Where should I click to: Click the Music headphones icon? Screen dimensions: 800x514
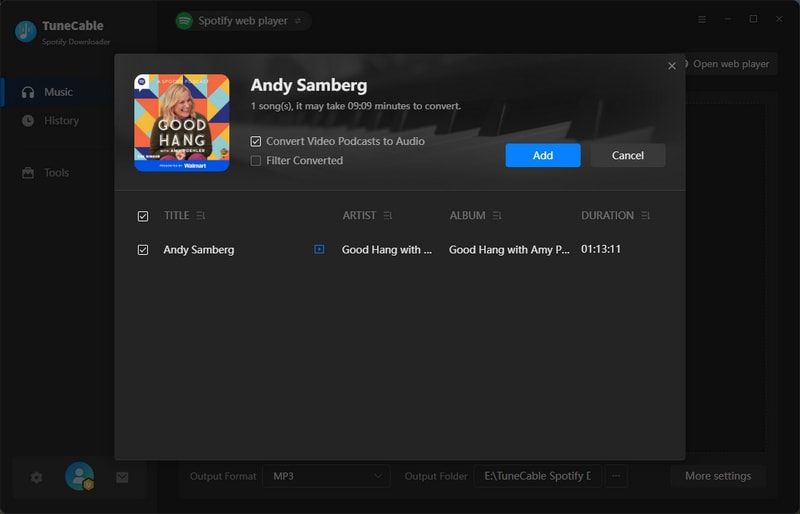(28, 92)
